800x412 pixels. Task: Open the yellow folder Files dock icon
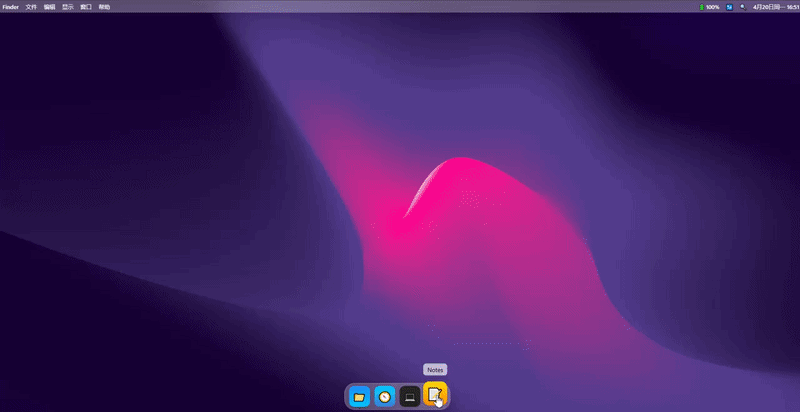pos(359,397)
